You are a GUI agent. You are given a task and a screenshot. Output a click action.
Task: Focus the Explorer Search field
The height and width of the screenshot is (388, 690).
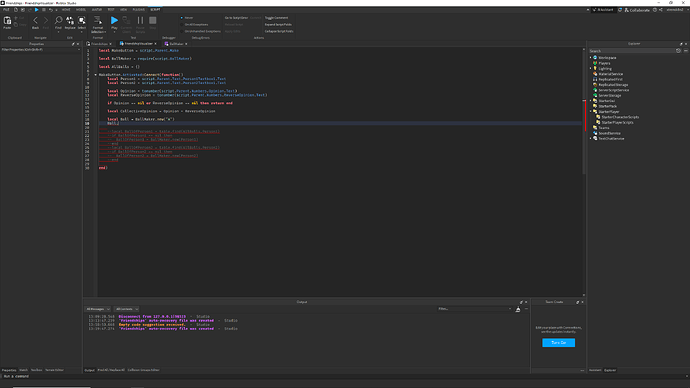click(632, 51)
